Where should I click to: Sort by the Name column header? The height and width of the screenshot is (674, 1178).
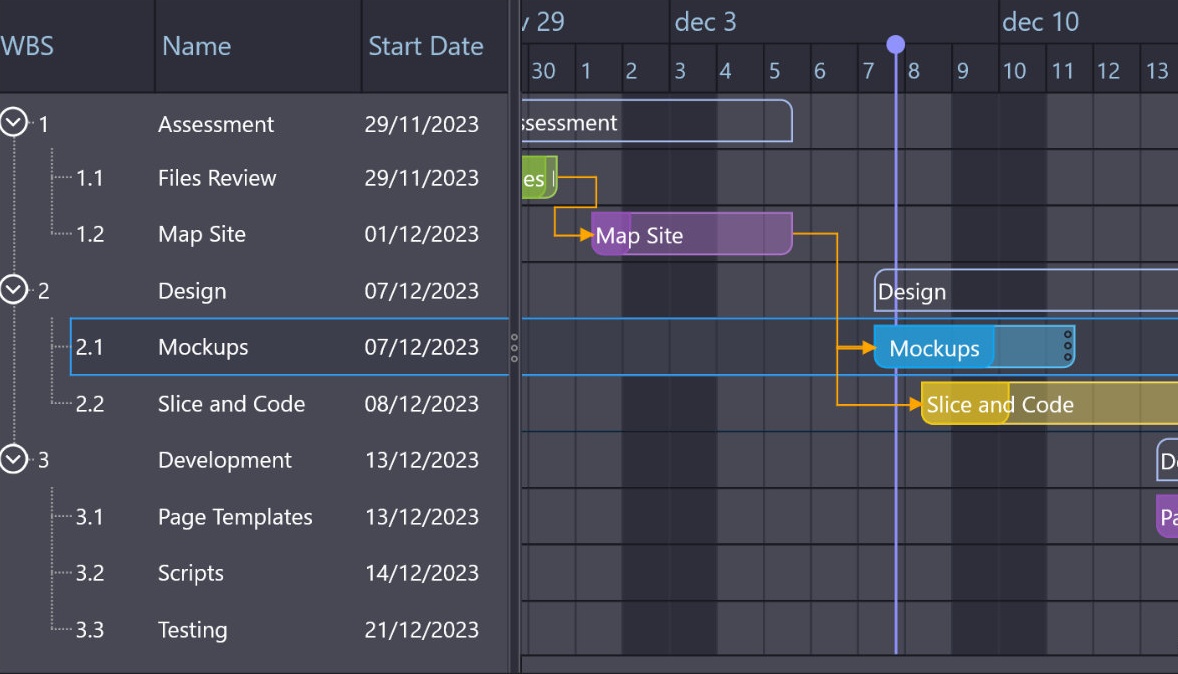coord(196,46)
